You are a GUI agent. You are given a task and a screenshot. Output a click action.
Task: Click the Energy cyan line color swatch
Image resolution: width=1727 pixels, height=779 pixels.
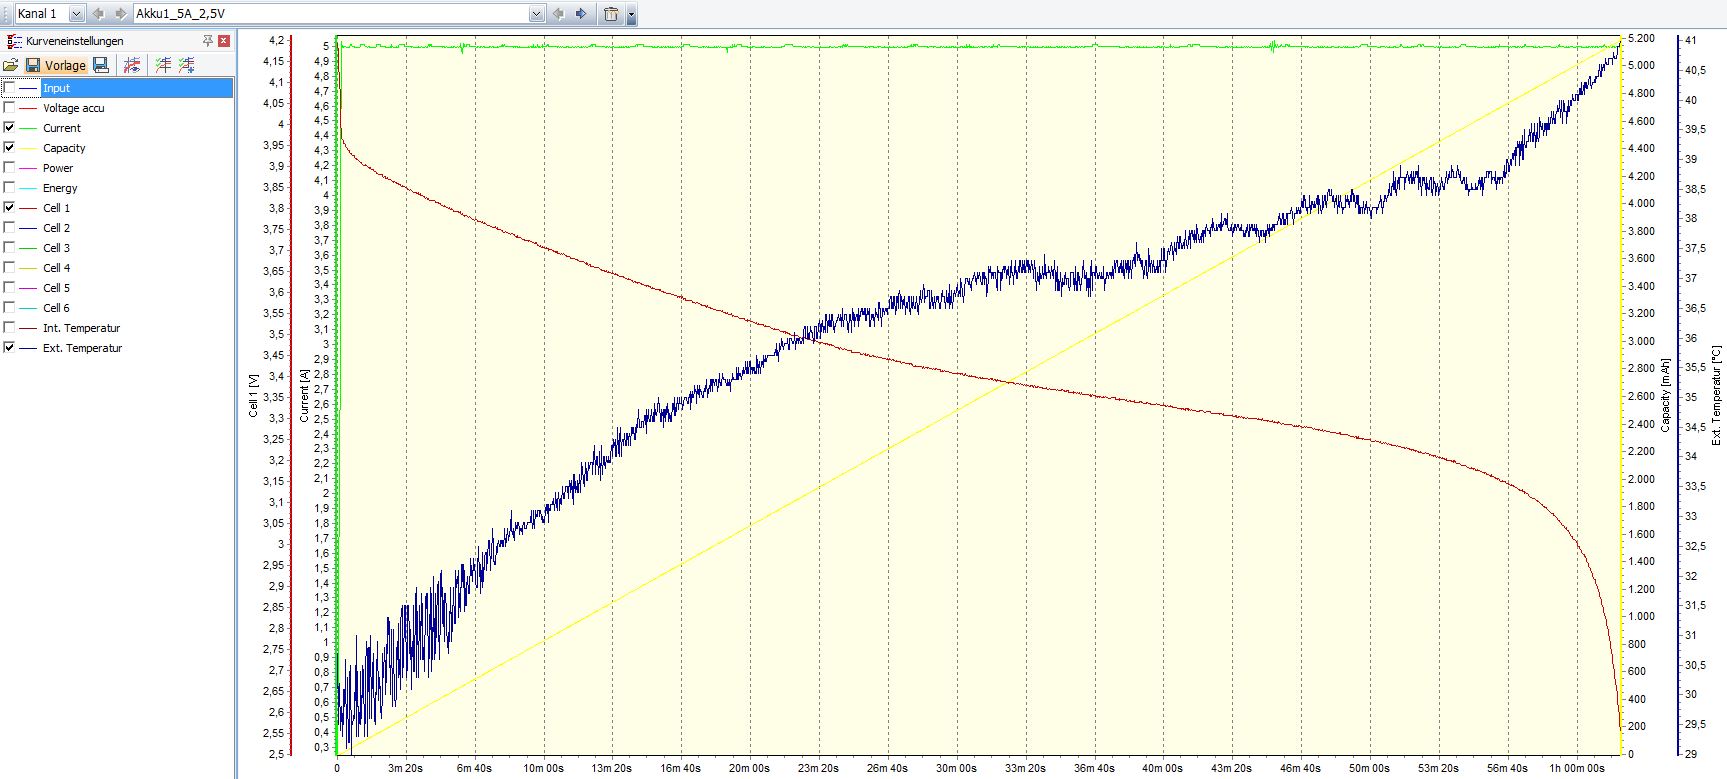(28, 188)
